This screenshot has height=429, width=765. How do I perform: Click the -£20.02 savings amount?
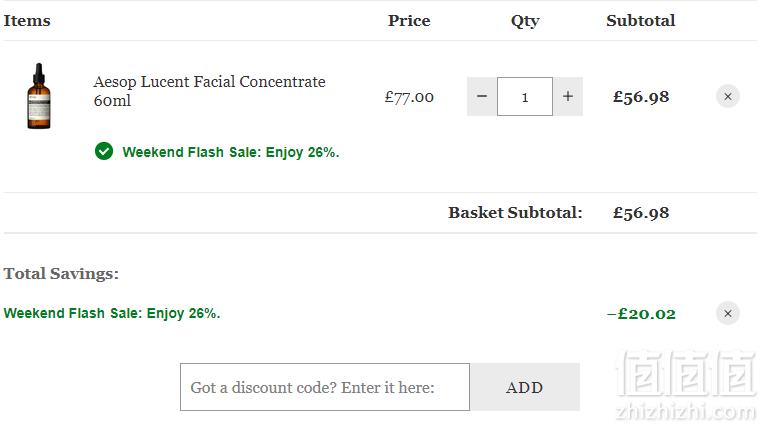pyautogui.click(x=641, y=313)
